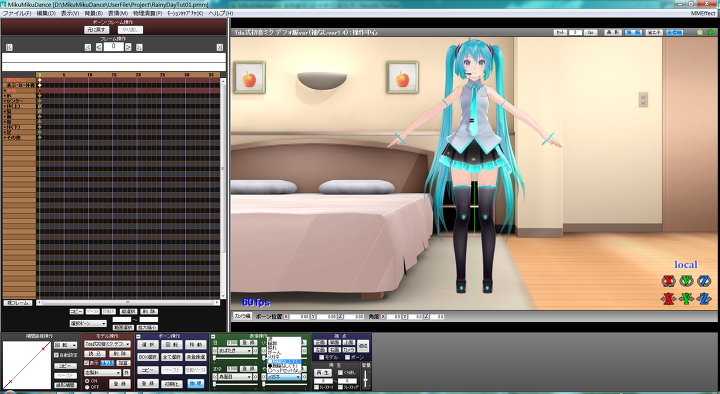The height and width of the screenshot is (394, 720).
Task: Click the red keyframe marker on 表情 row
Action: coord(39,90)
